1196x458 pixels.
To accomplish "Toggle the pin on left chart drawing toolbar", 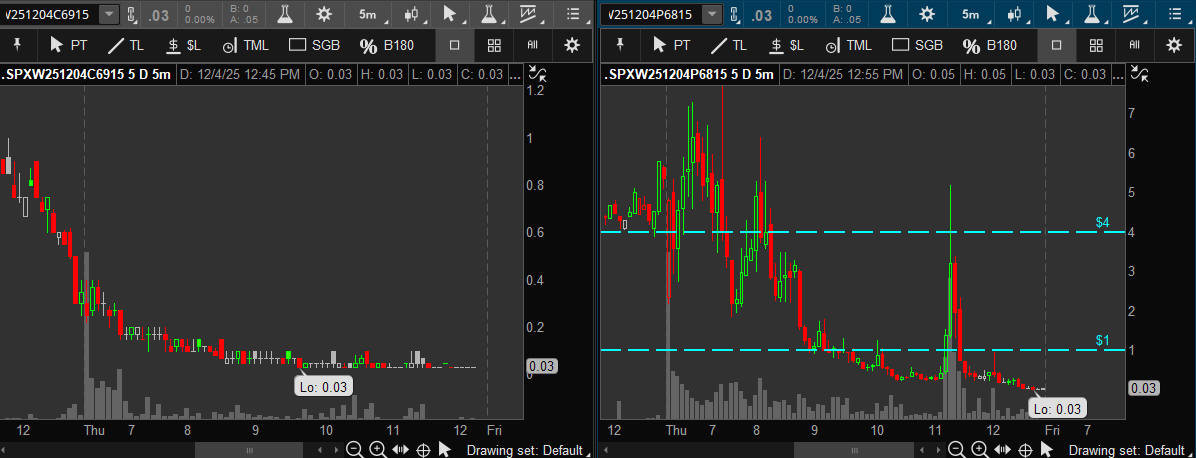I will coord(18,45).
